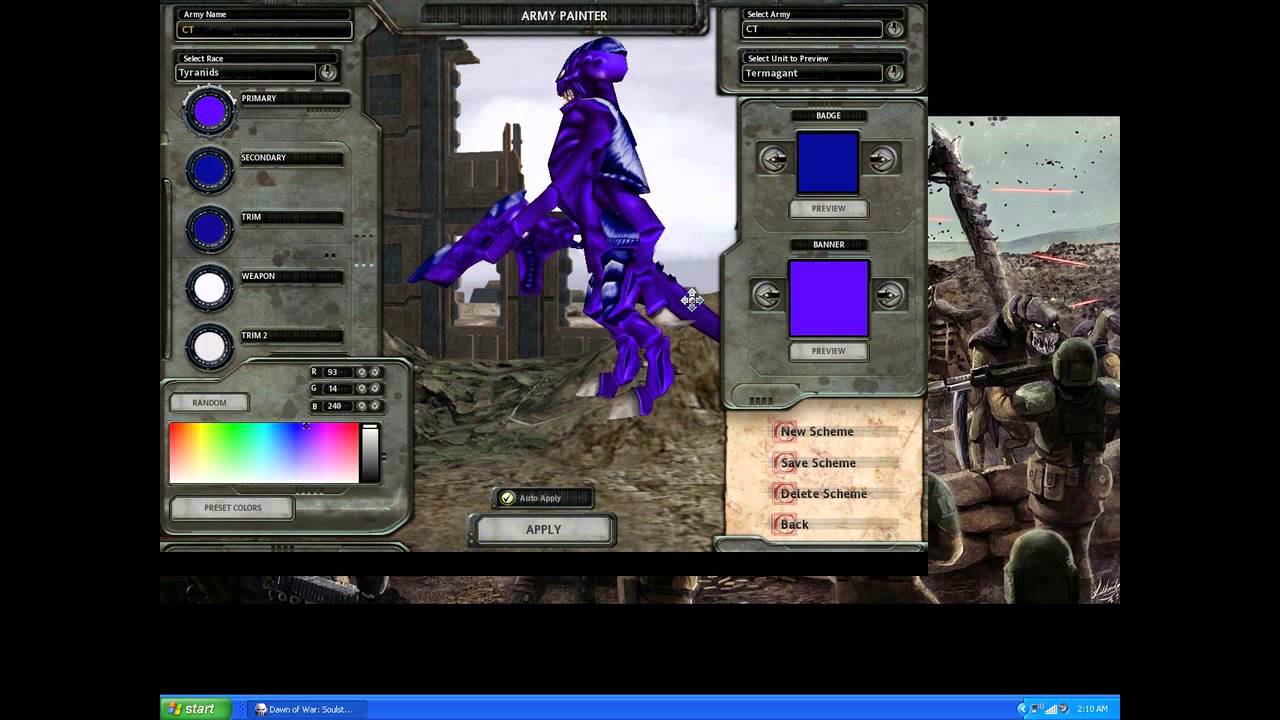Increase the R value with up arrow

click(361, 372)
